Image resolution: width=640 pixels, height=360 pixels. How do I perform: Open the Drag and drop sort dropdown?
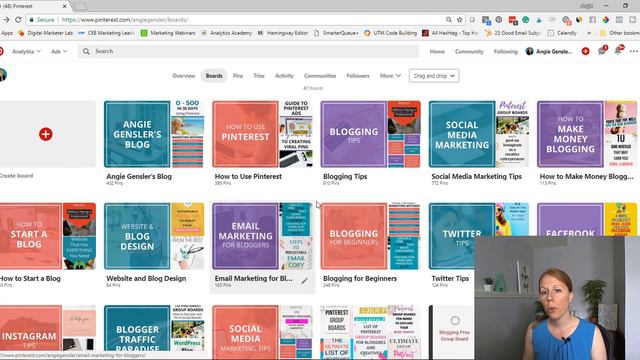[434, 76]
